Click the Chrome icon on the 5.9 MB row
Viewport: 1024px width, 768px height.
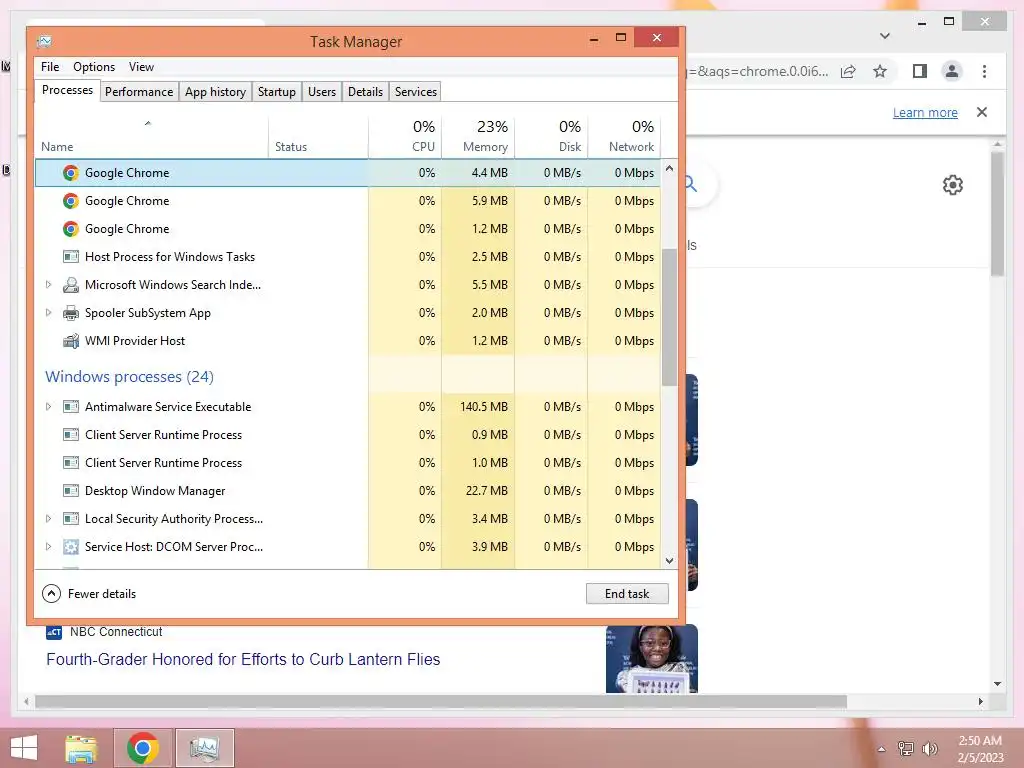71,201
